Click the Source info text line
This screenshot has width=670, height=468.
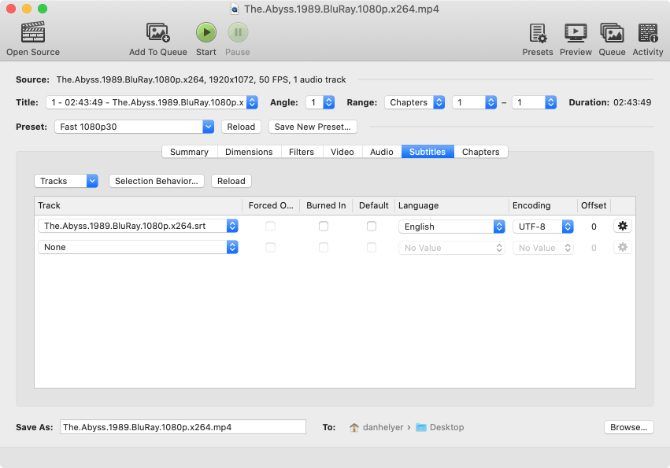[201, 80]
